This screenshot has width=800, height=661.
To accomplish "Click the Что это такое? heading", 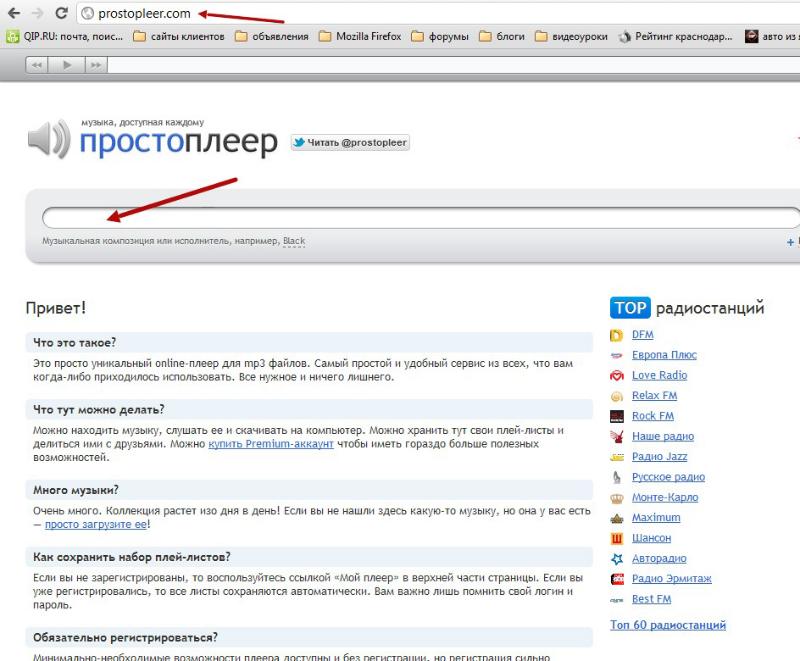I will pos(74,343).
